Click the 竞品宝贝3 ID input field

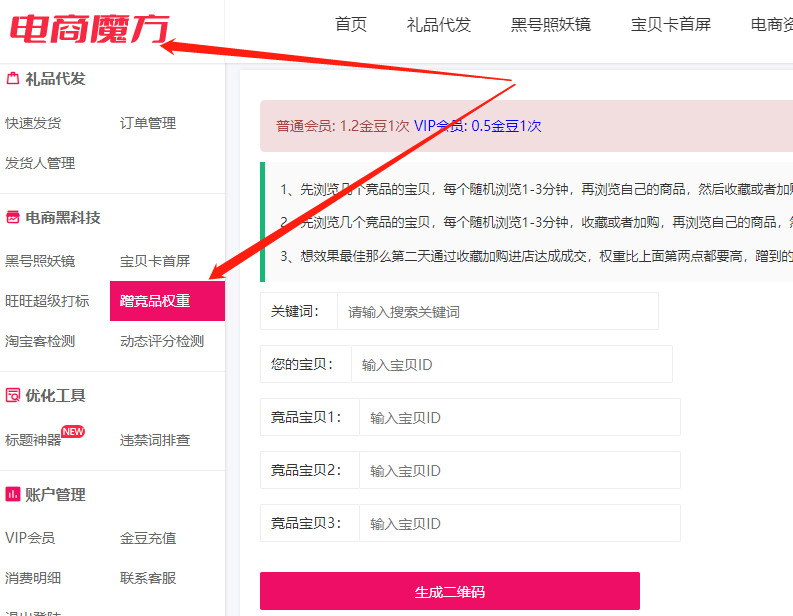coord(520,523)
